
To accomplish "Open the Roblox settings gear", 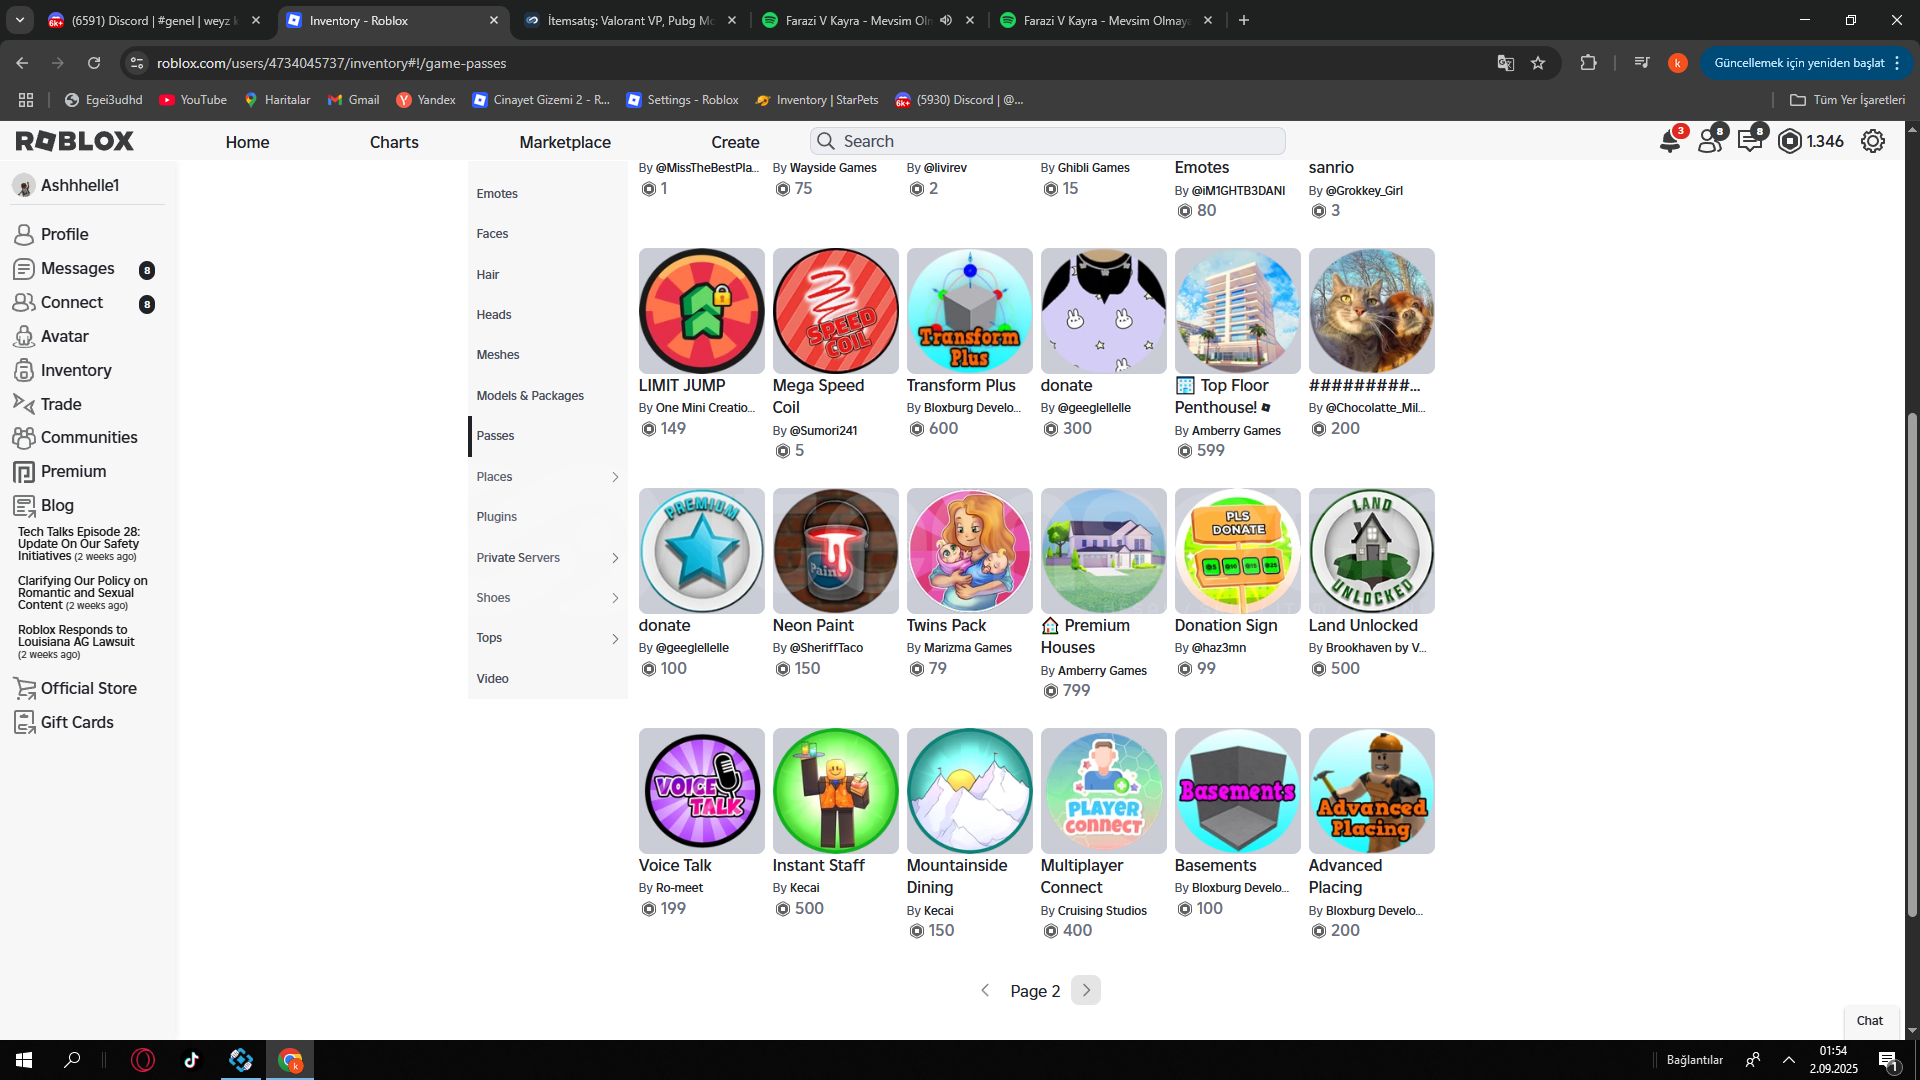I will (1873, 141).
